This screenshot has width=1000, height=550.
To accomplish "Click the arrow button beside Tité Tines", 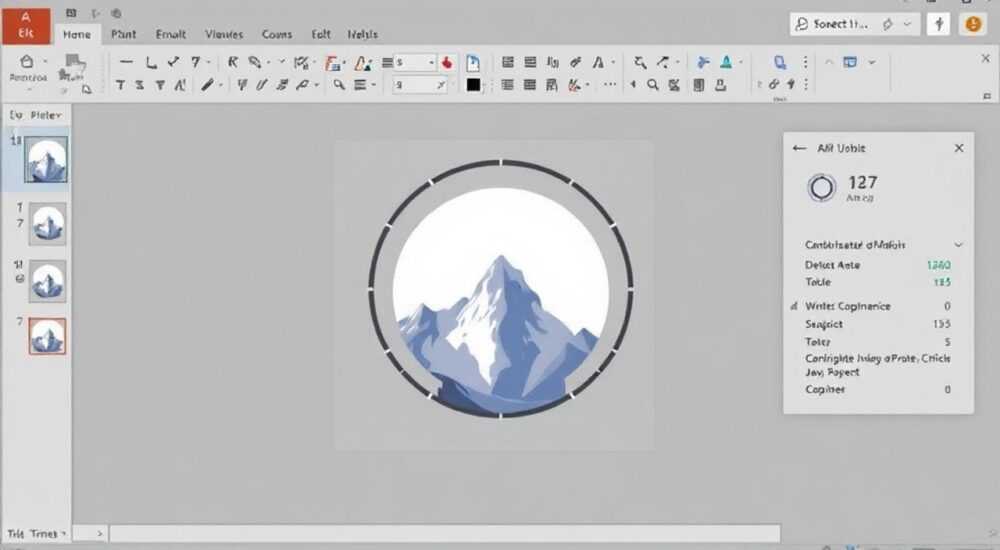I will point(99,533).
